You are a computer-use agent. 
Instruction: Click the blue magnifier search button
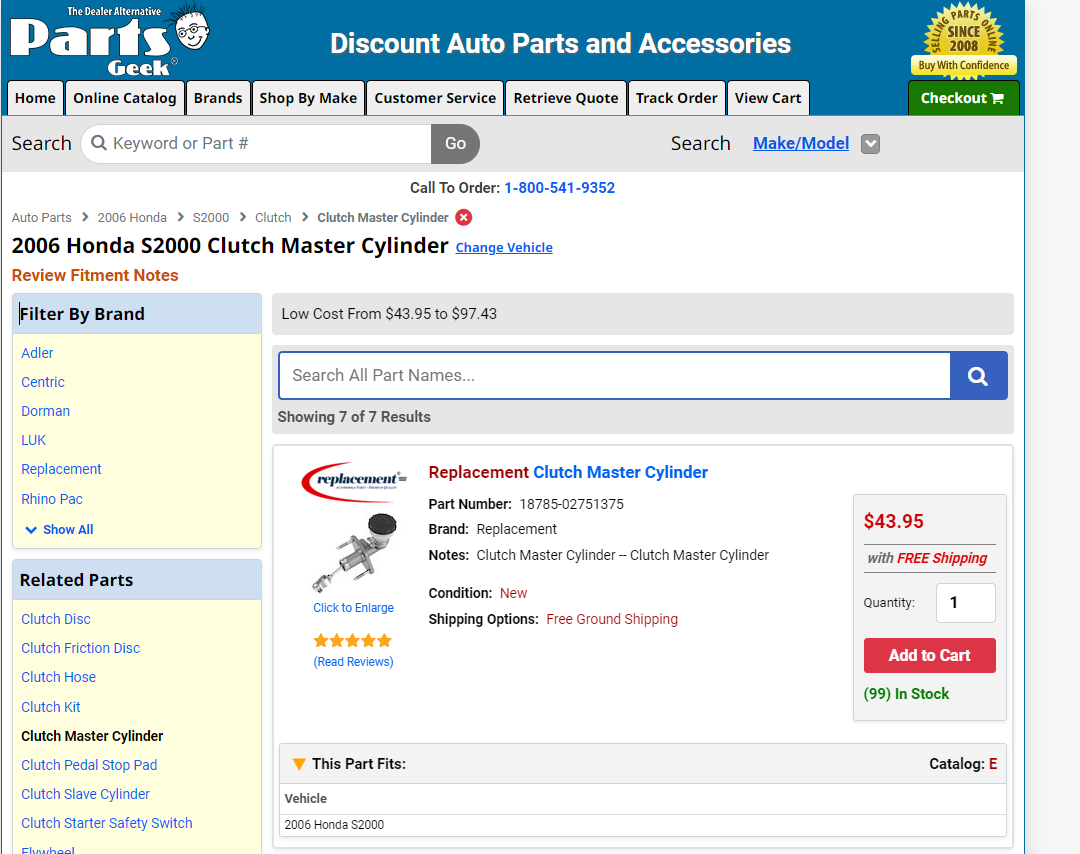coord(978,376)
